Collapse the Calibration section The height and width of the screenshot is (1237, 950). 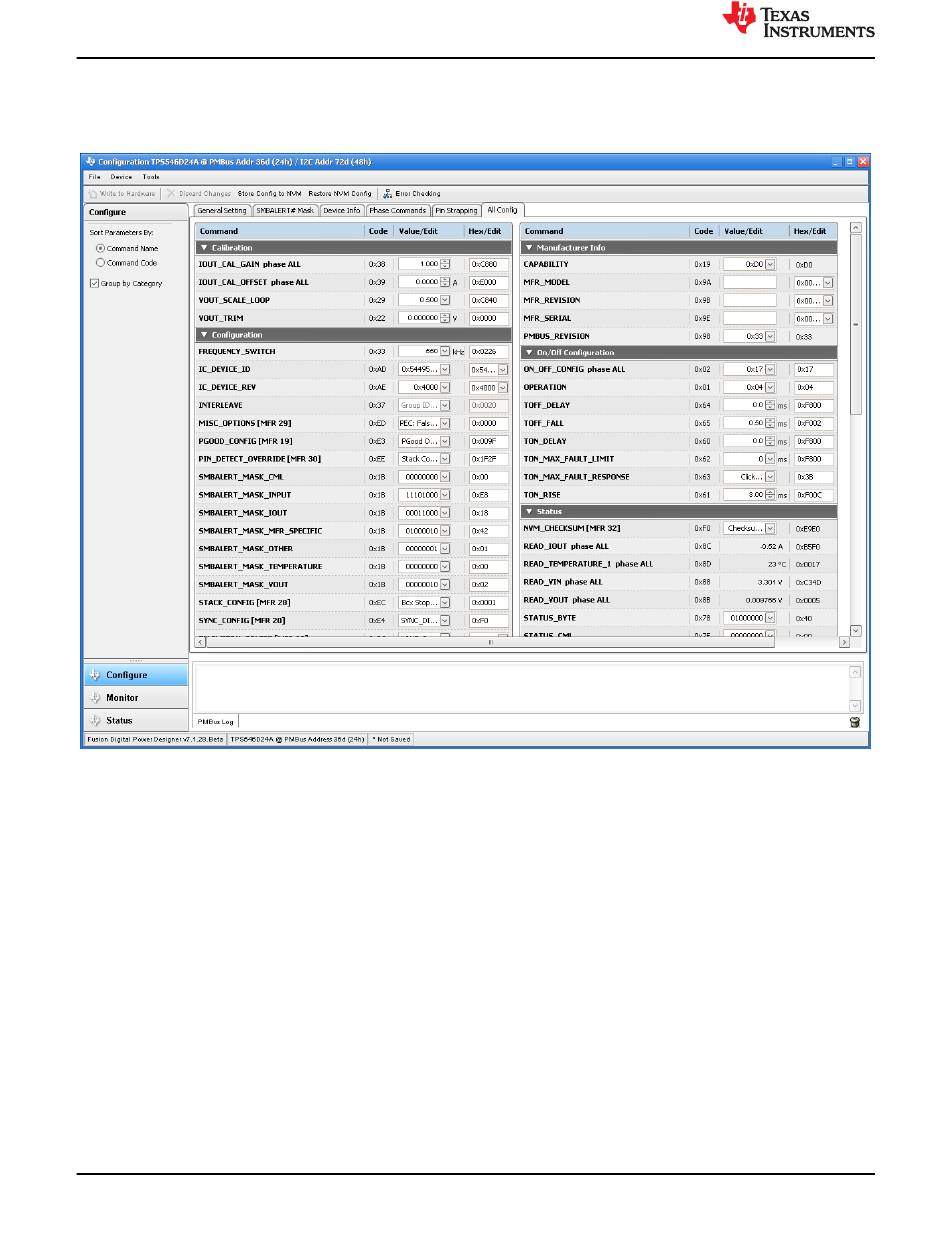coord(204,247)
